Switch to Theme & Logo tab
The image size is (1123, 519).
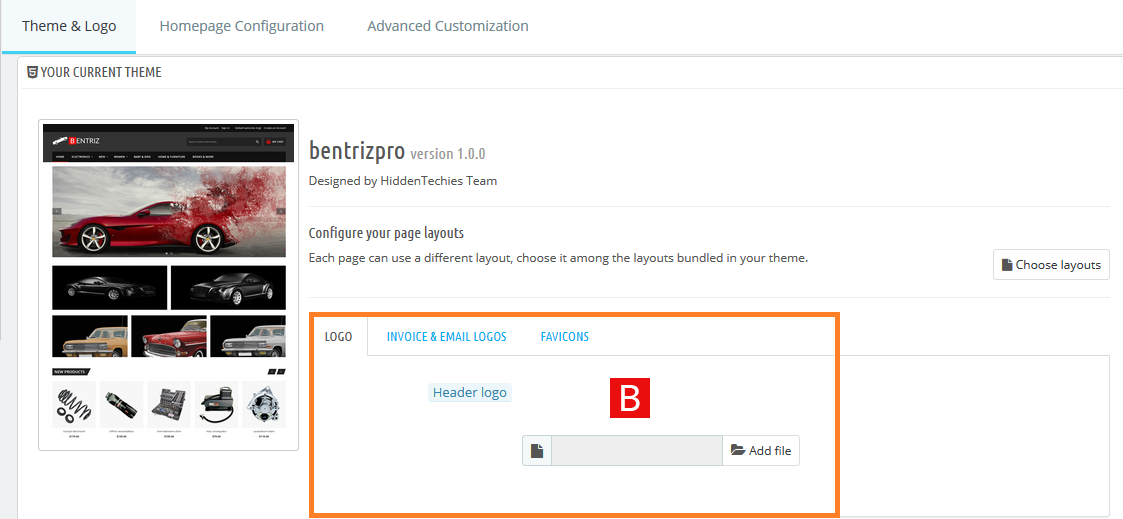tap(69, 26)
